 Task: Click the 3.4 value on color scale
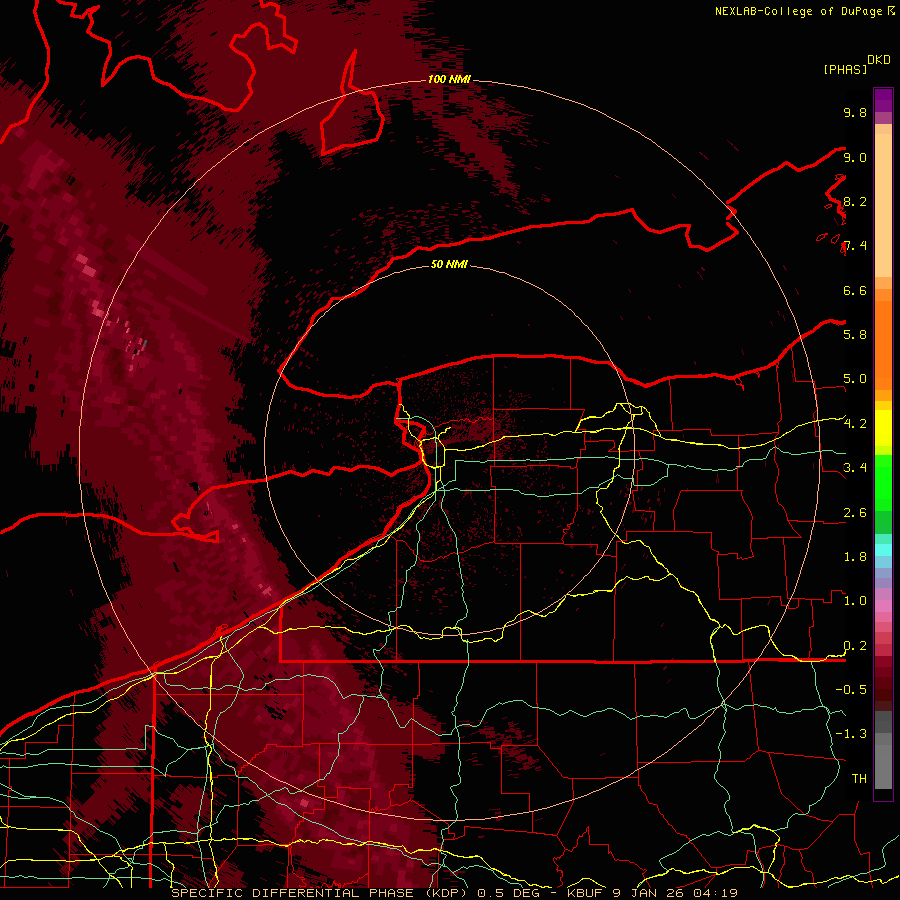[x=855, y=468]
